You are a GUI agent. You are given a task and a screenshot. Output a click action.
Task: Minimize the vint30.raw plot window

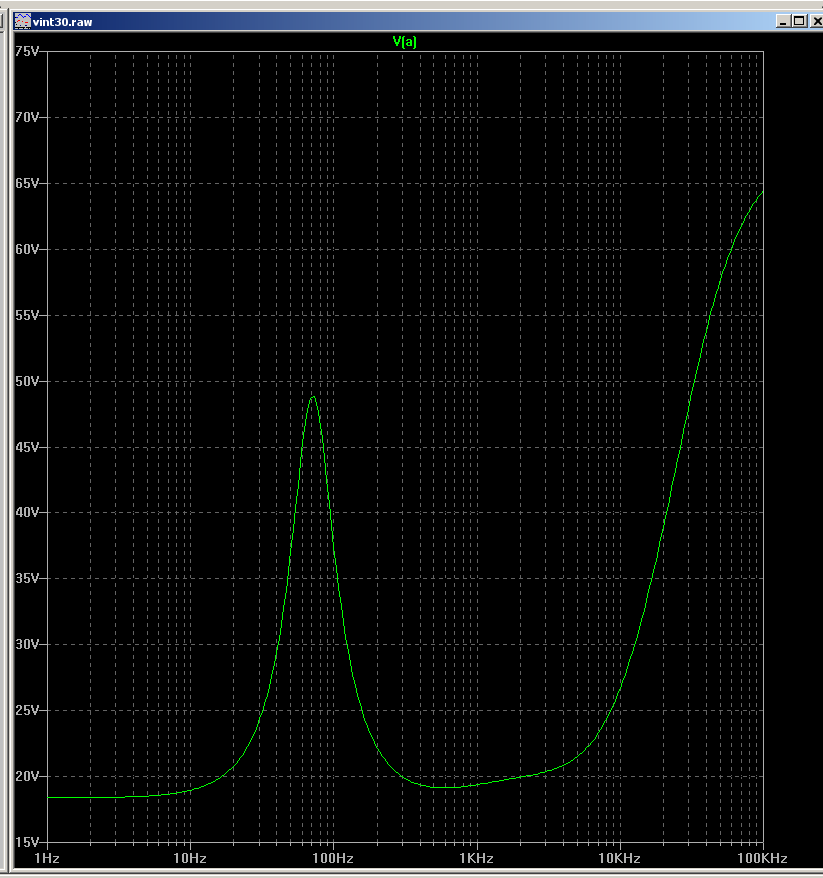[x=783, y=21]
